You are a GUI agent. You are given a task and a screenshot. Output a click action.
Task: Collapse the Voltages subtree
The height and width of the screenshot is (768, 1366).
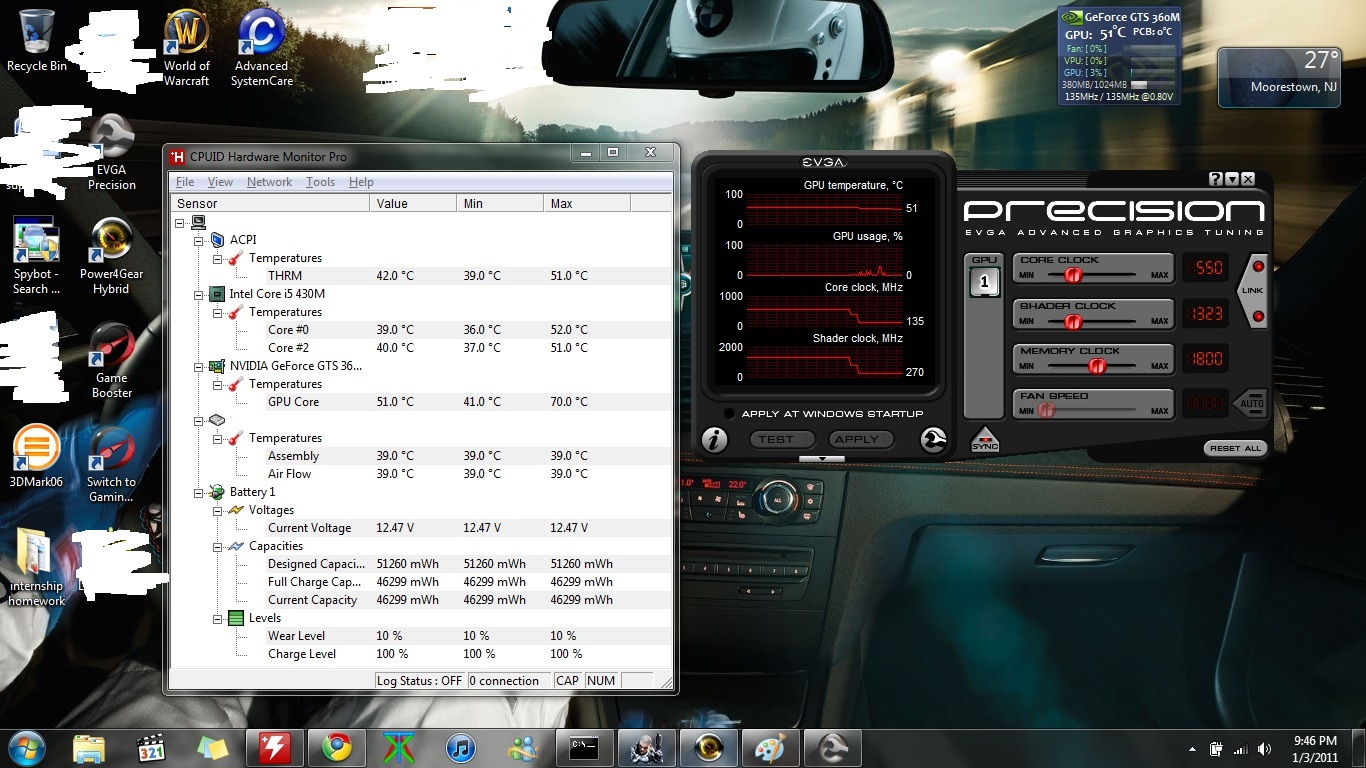pos(217,510)
